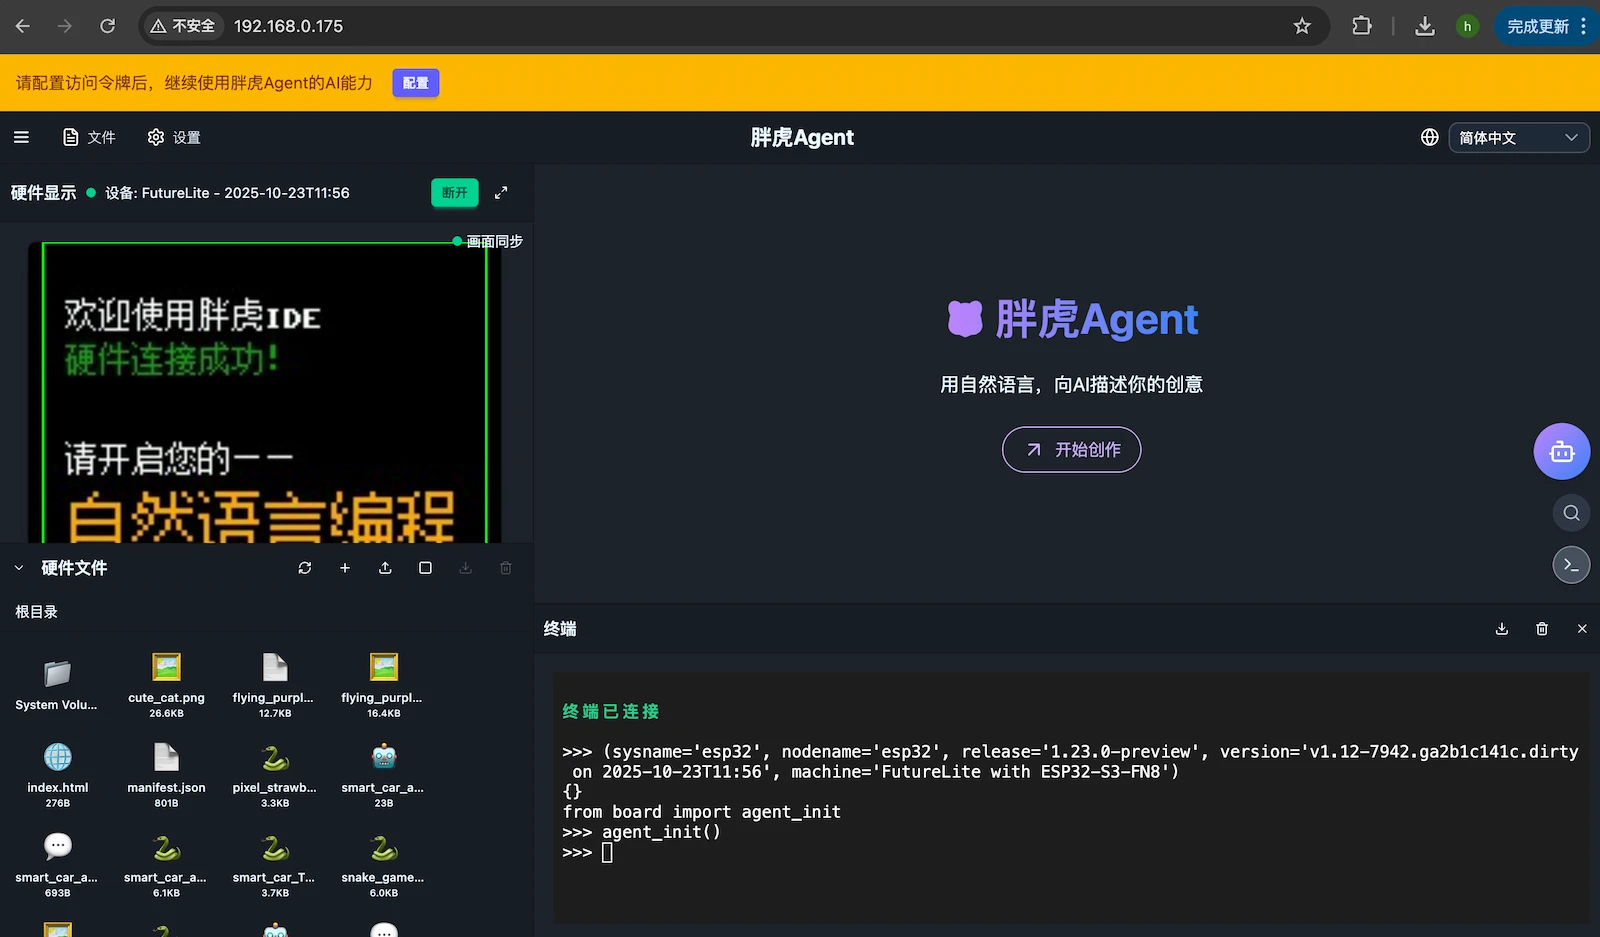Toggle the hamburger menu at top left
This screenshot has height=937, width=1600.
21,137
